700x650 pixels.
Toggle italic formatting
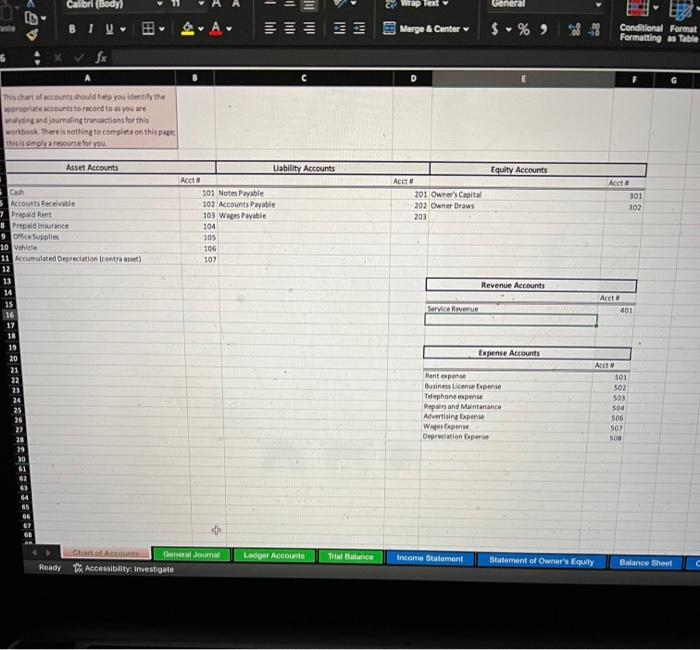pyautogui.click(x=91, y=29)
